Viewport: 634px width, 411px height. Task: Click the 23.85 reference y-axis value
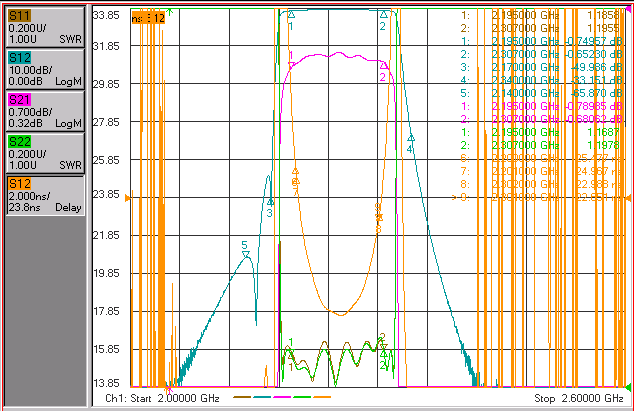106,195
